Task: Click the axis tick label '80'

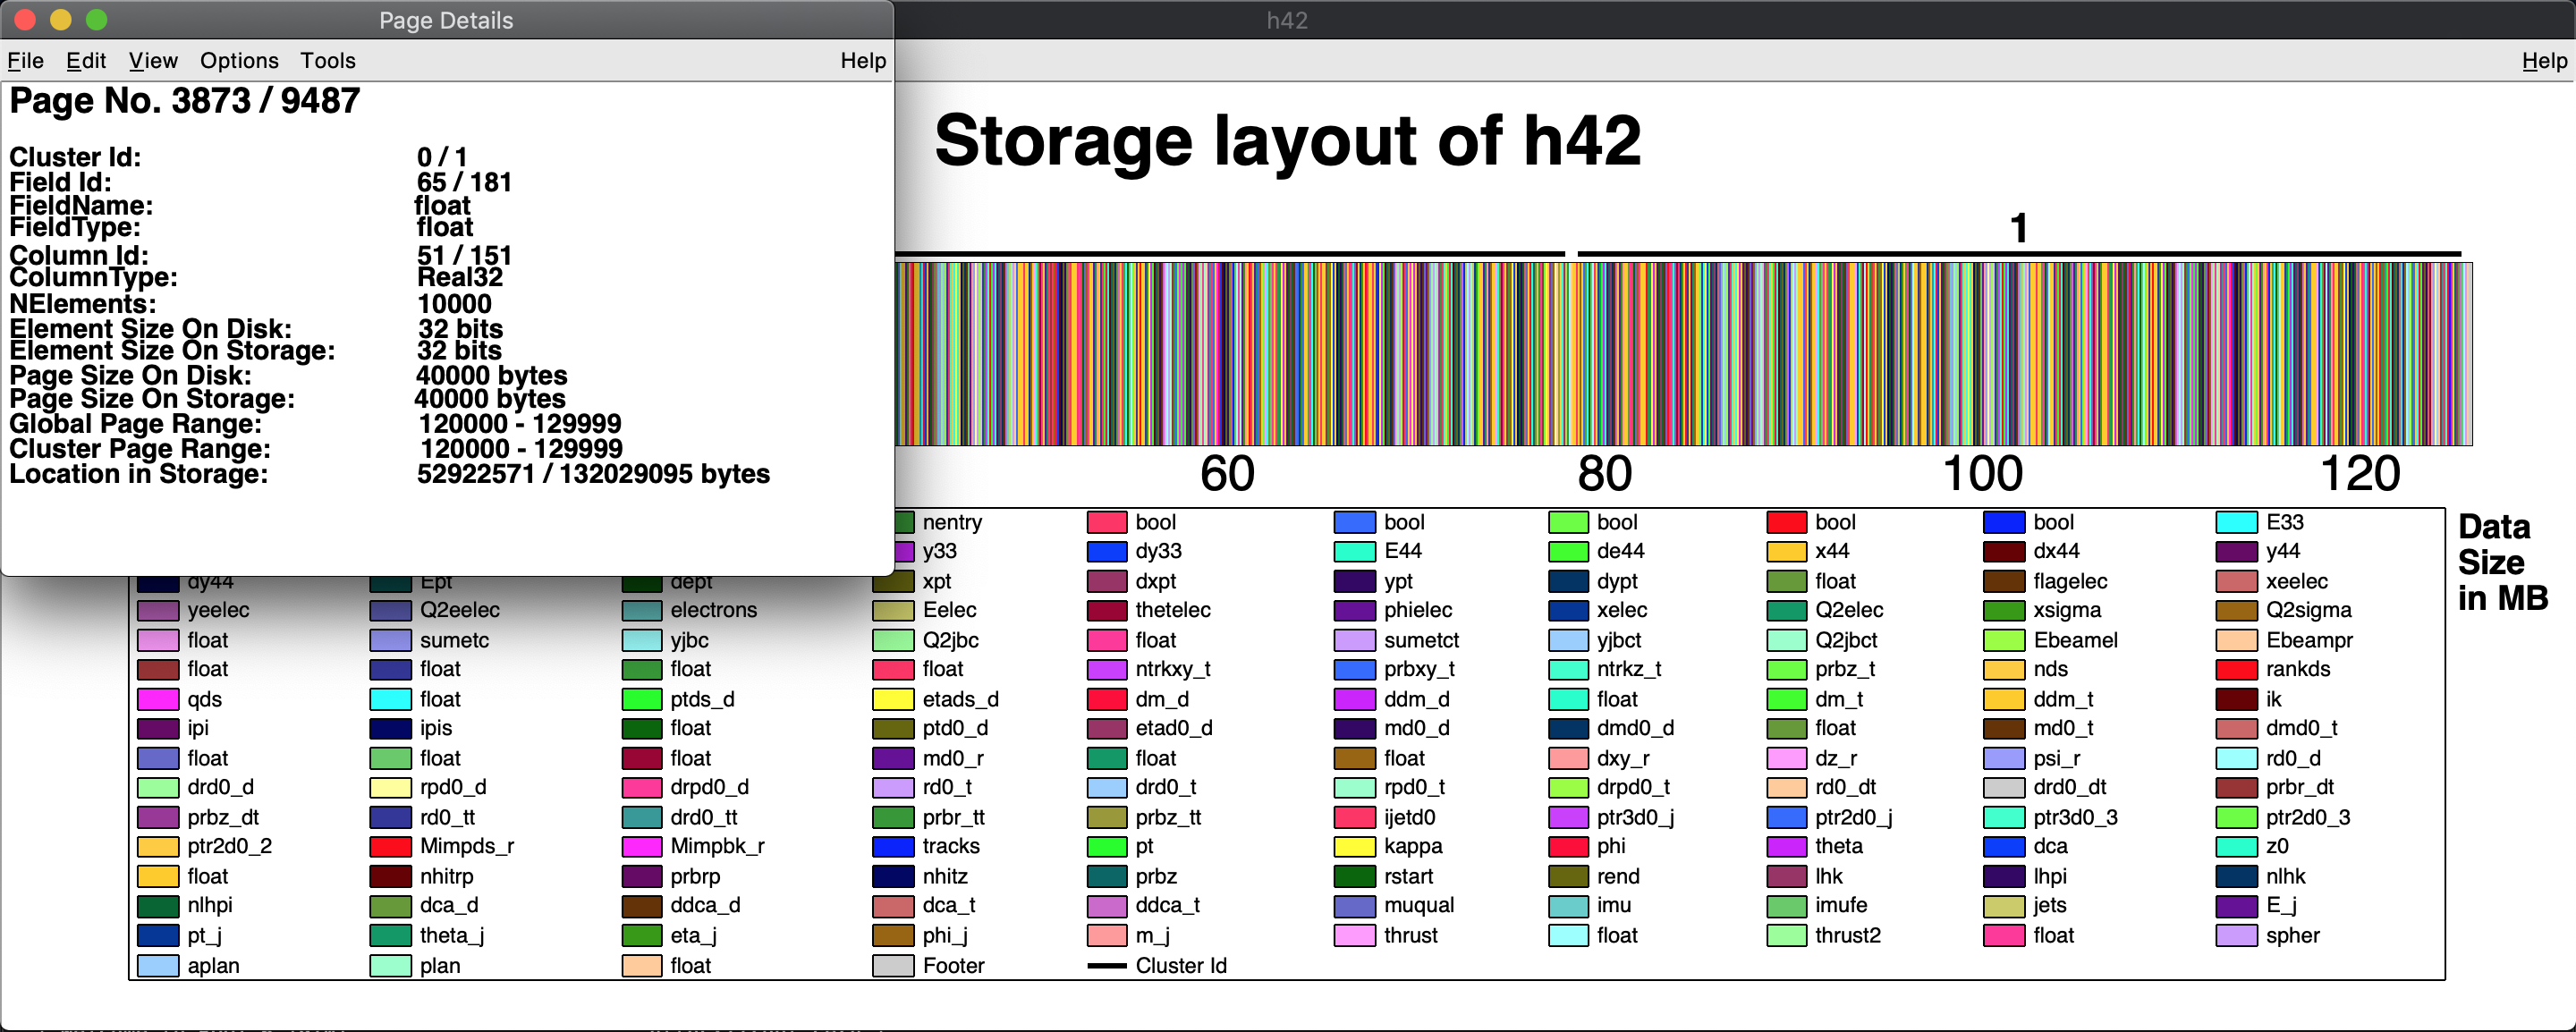Action: 1605,474
